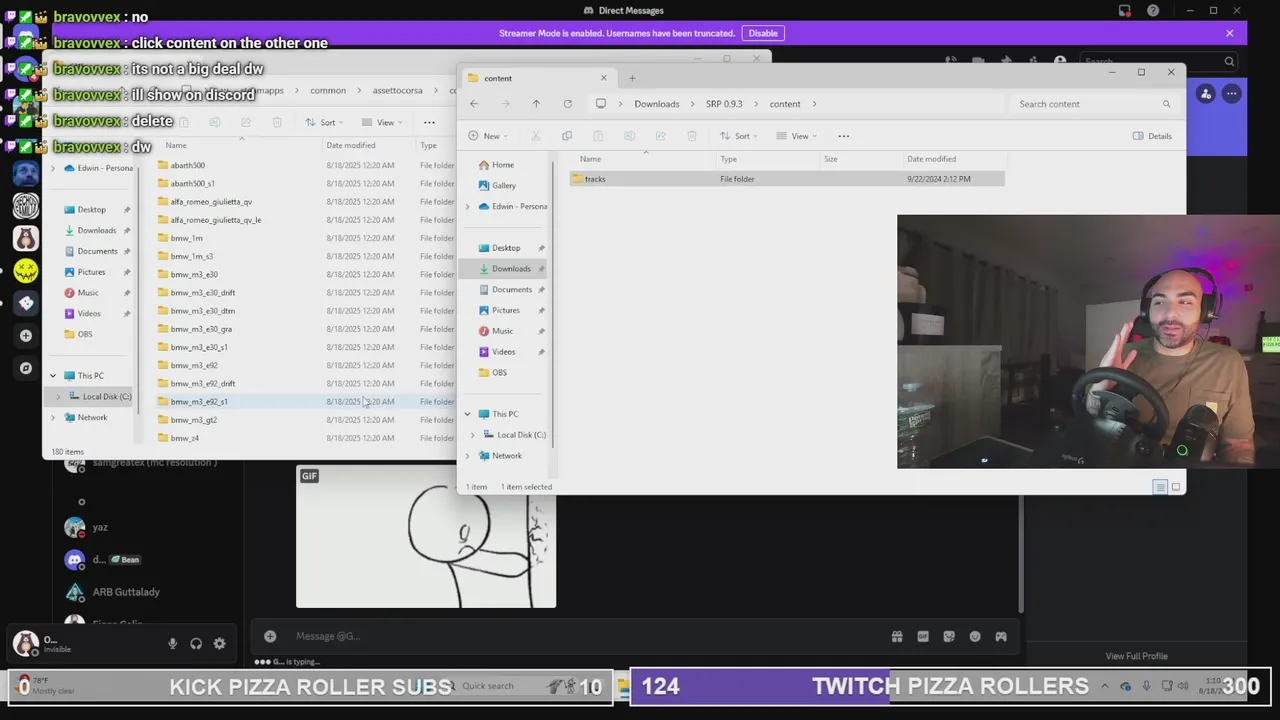Viewport: 1280px width, 720px height.
Task: Open a new Explorer tab with plus
Action: 632,78
